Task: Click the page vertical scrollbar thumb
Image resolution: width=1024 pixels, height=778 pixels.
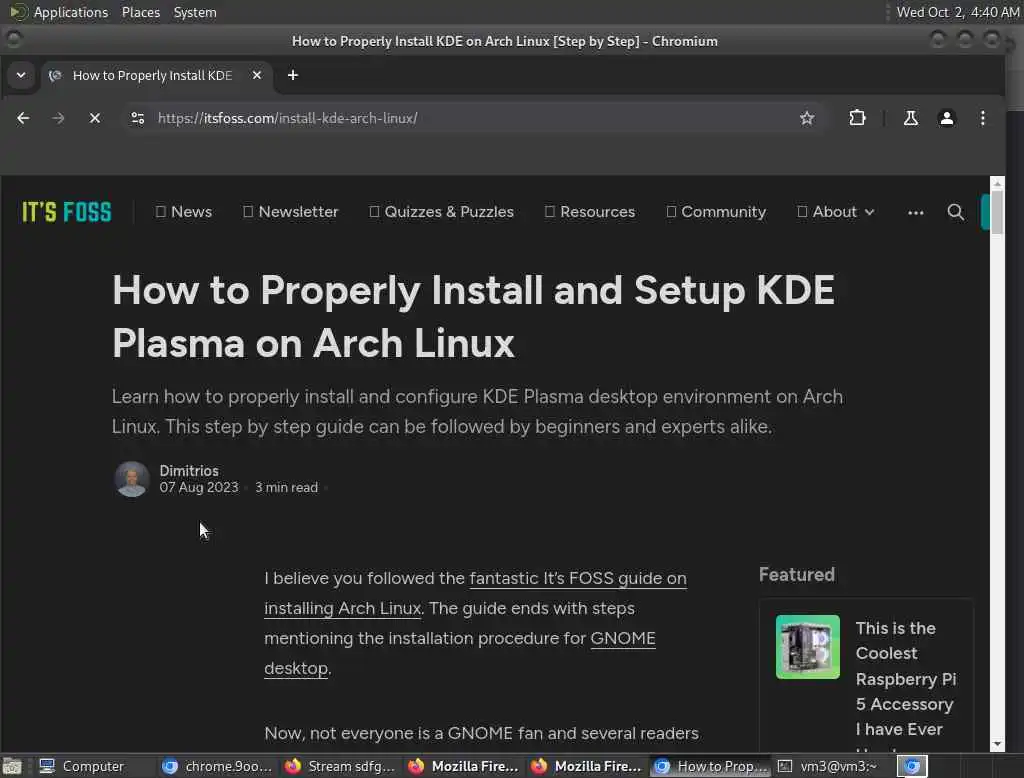Action: (x=997, y=212)
